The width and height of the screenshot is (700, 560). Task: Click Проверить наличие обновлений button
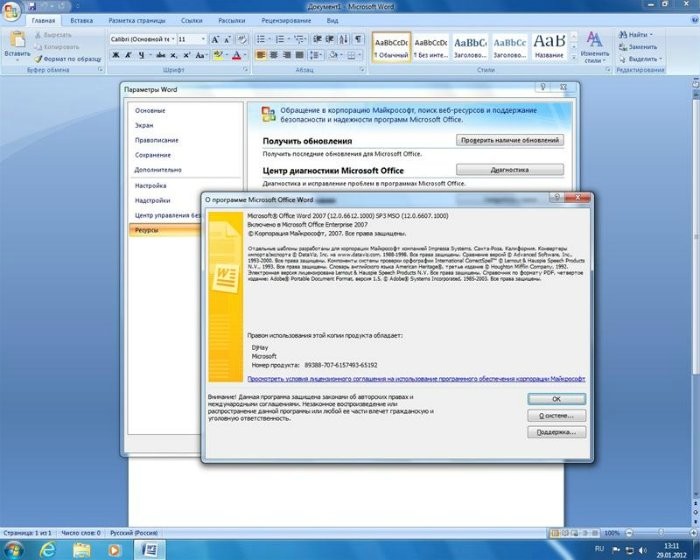[x=510, y=140]
